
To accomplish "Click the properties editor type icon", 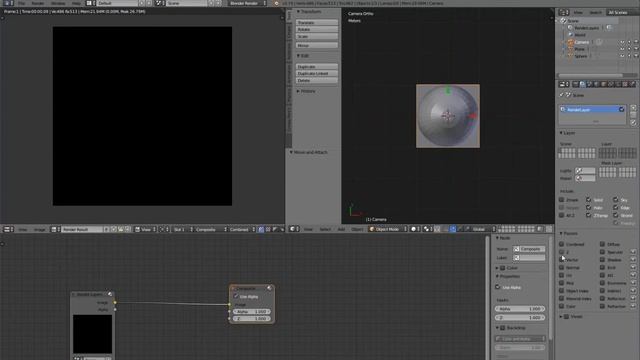I will coord(564,84).
